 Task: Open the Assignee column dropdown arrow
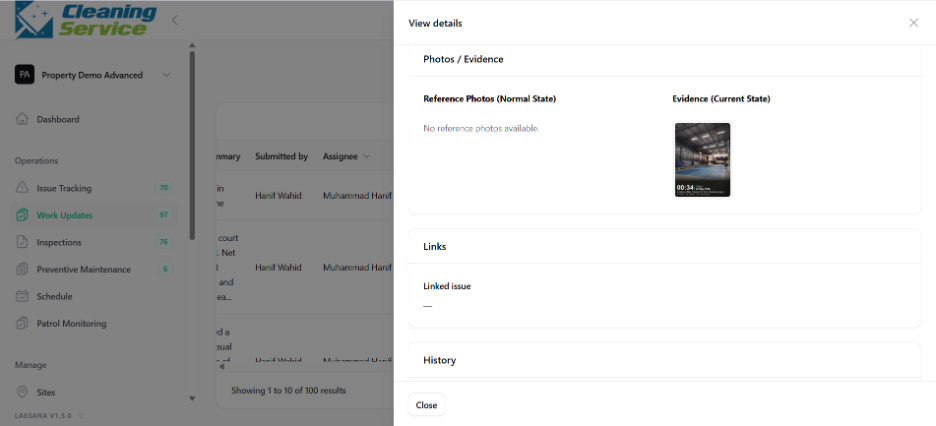(366, 156)
